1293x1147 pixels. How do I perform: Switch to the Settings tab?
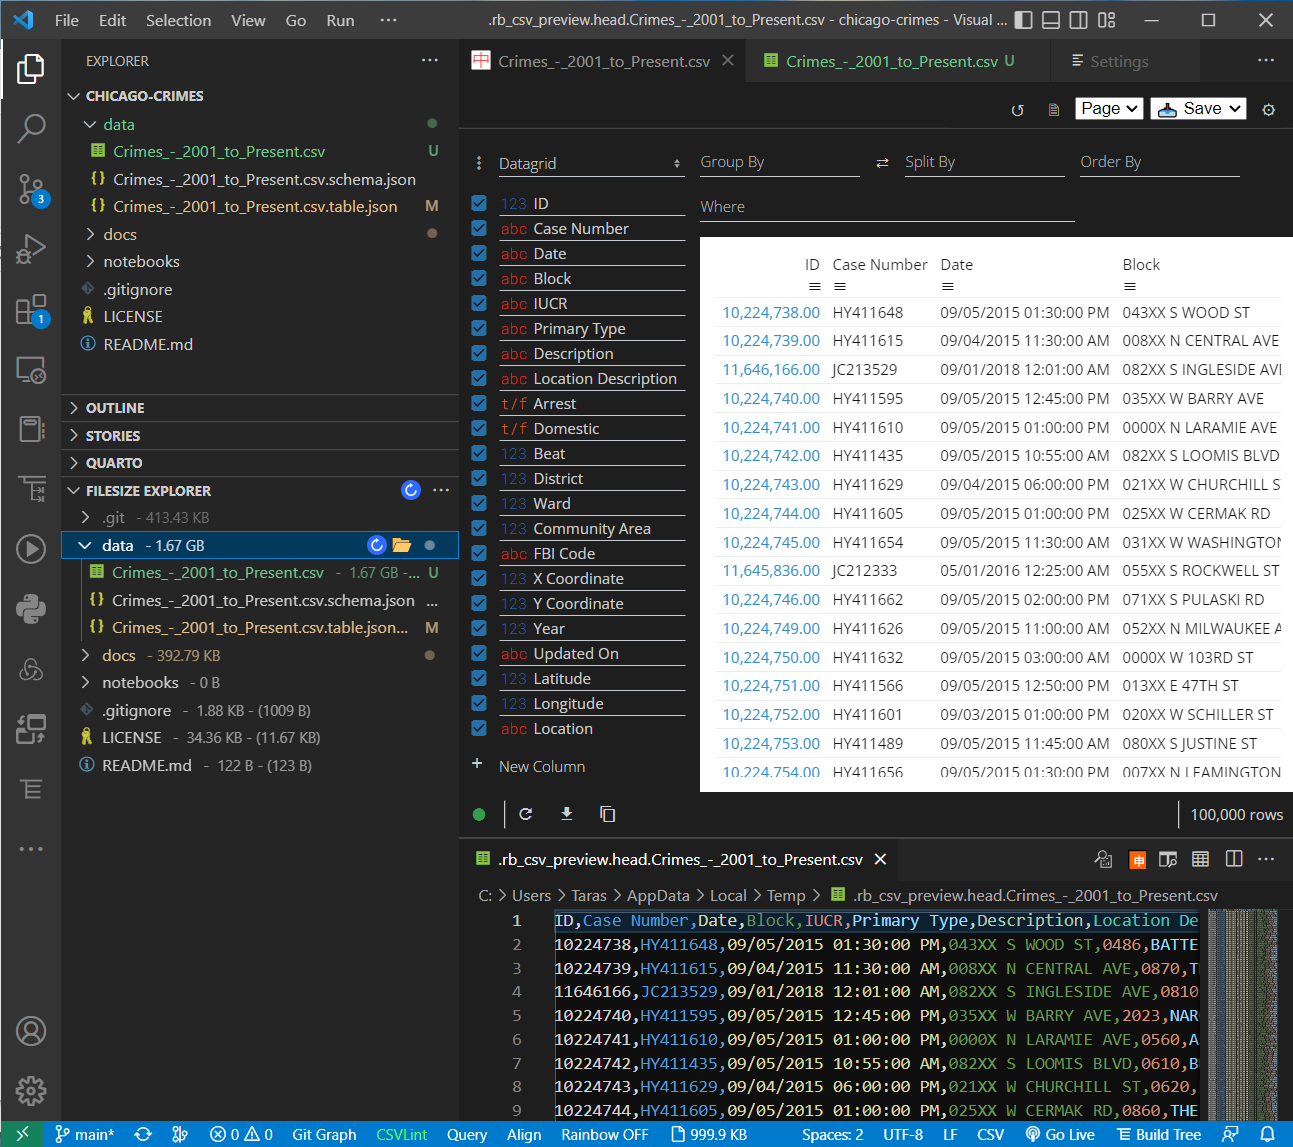coord(1118,61)
